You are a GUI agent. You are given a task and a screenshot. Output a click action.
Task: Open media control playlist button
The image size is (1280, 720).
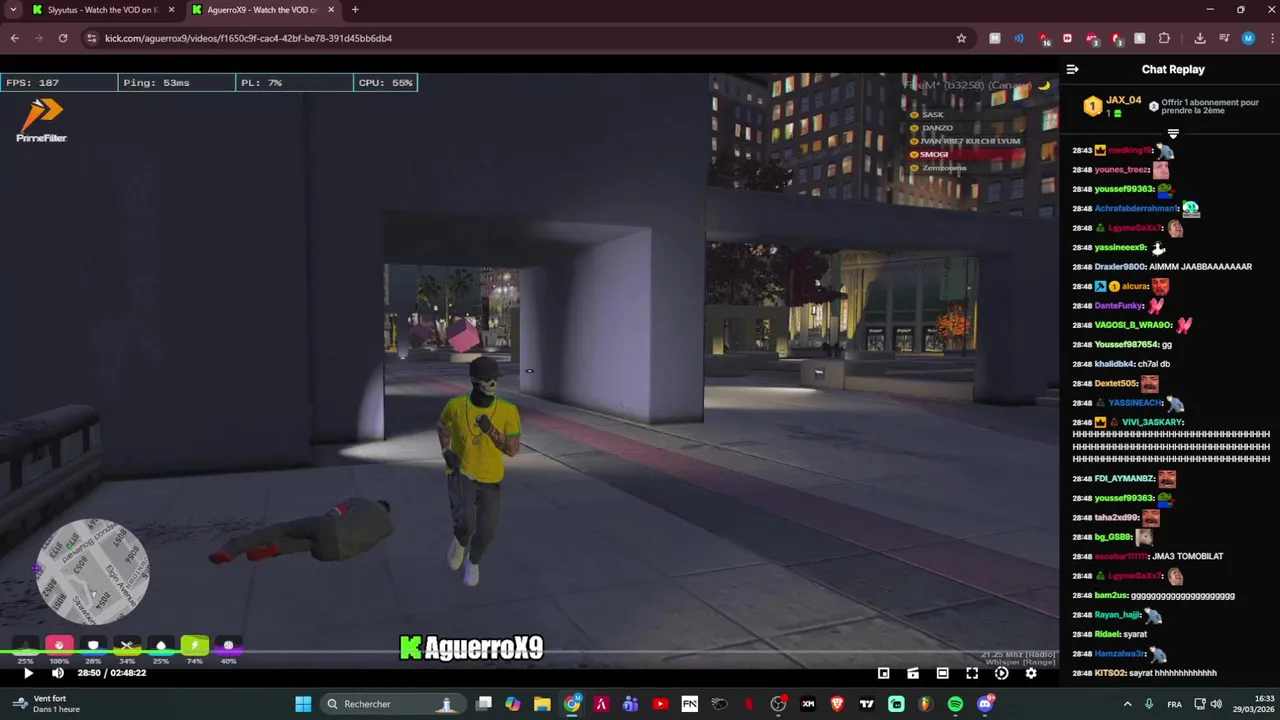(x=1224, y=38)
